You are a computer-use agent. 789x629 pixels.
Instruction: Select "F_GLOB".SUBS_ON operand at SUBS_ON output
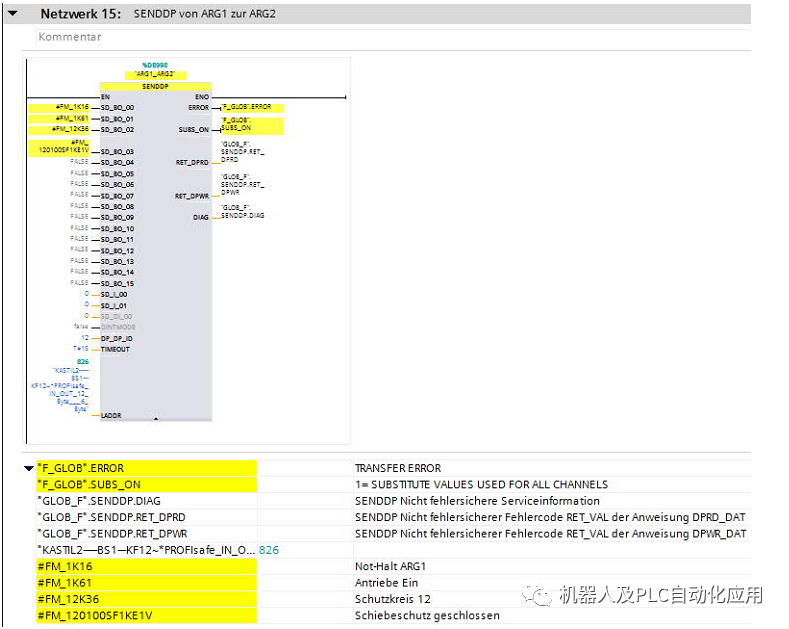click(x=252, y=126)
